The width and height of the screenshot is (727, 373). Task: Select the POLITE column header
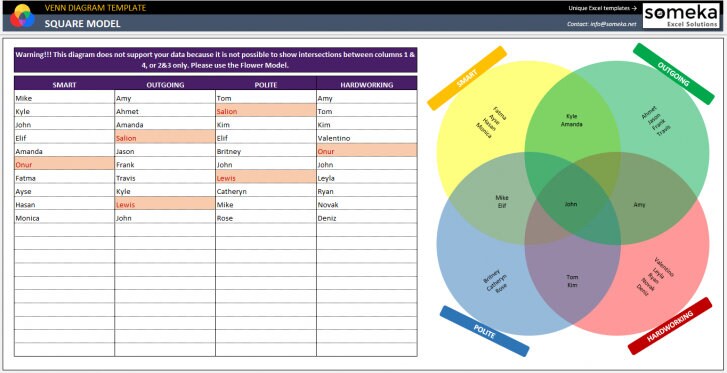tap(266, 84)
